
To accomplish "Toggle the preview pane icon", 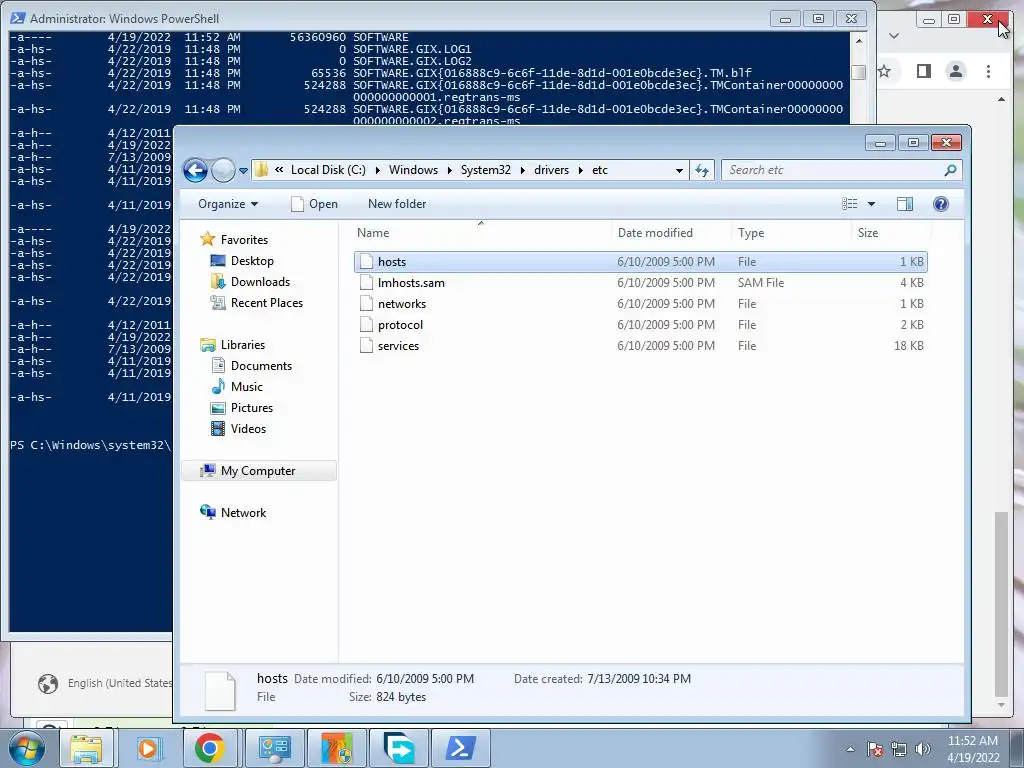I will pyautogui.click(x=904, y=204).
